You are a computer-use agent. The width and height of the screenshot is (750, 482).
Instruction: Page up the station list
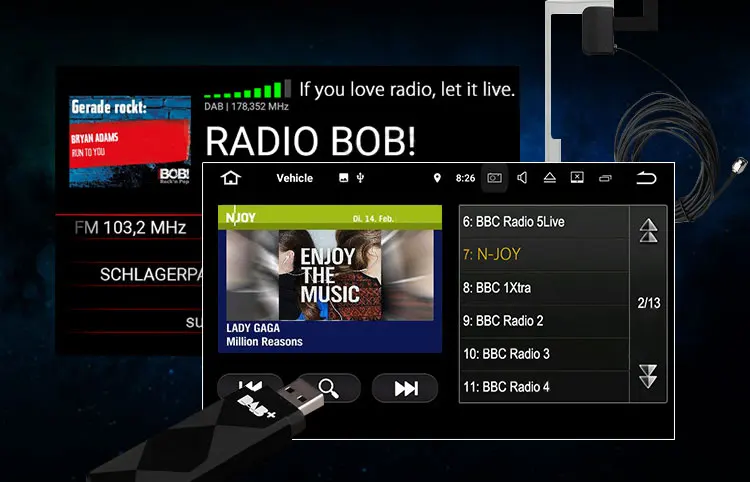click(648, 230)
